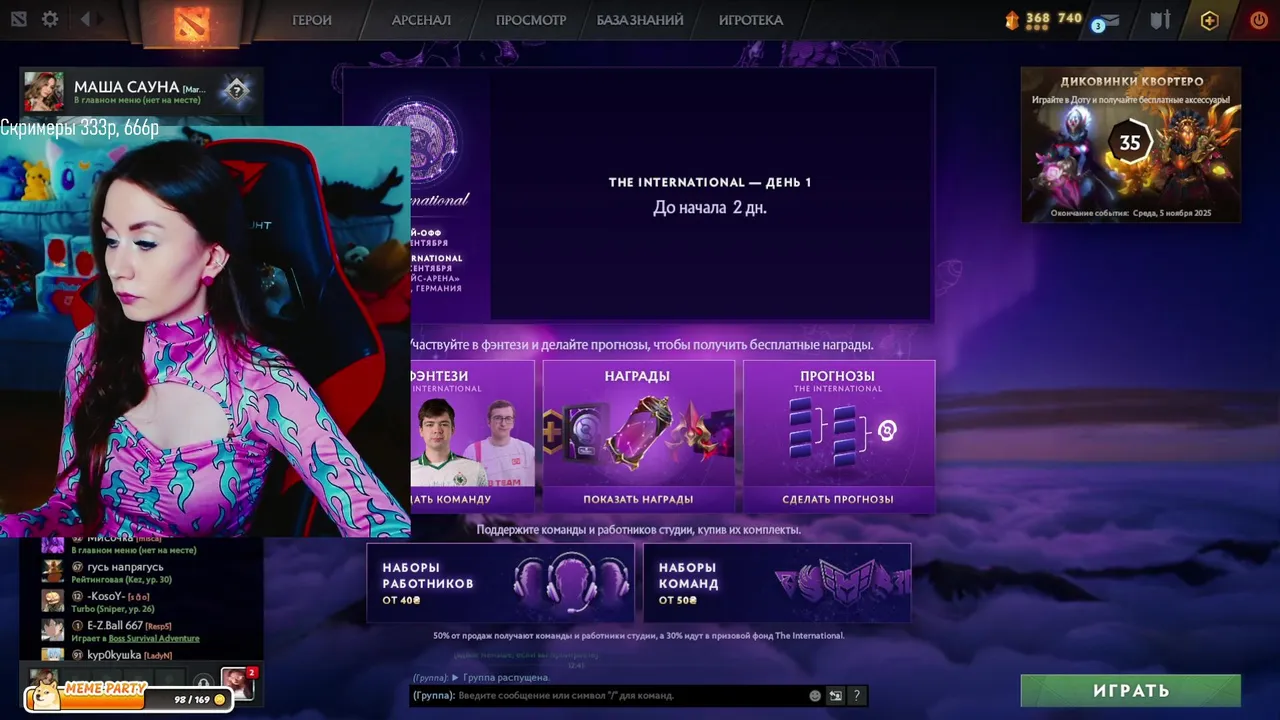
Task: Select гусь напрягусь in friends list
Action: 140,572
